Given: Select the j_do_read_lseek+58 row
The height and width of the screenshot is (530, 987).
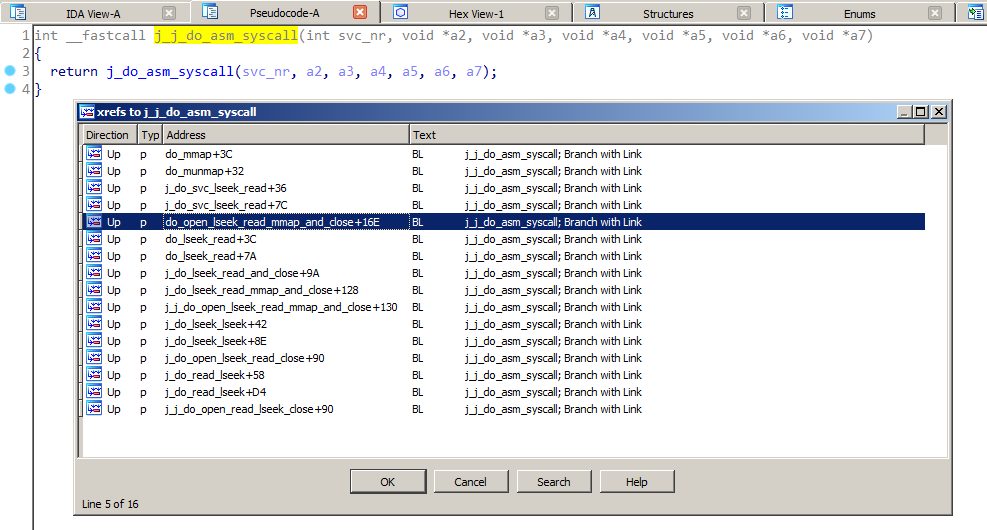Looking at the screenshot, I should click(x=504, y=375).
